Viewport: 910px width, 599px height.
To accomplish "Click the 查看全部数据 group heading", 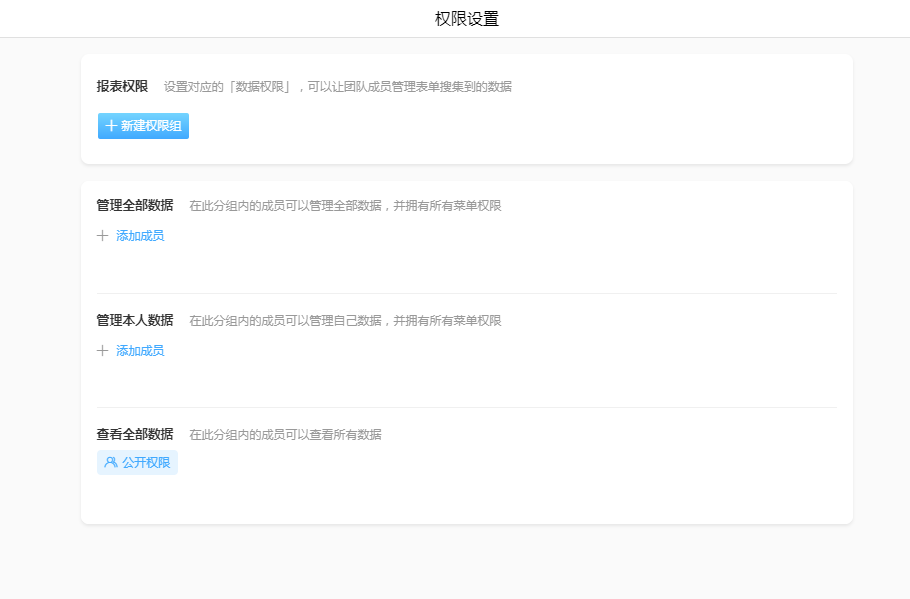I will tap(134, 435).
